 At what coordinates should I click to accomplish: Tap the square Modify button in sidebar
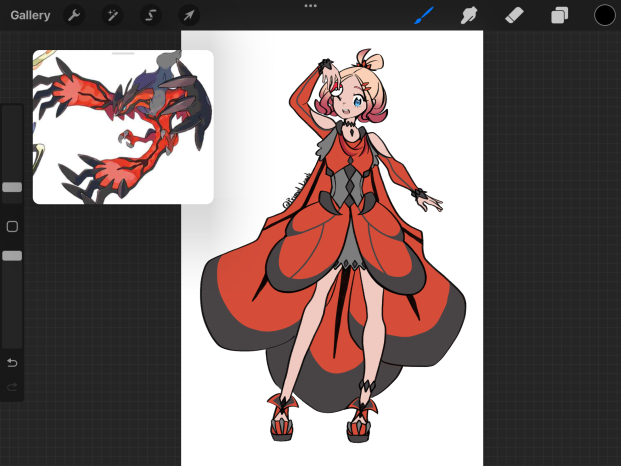12,226
